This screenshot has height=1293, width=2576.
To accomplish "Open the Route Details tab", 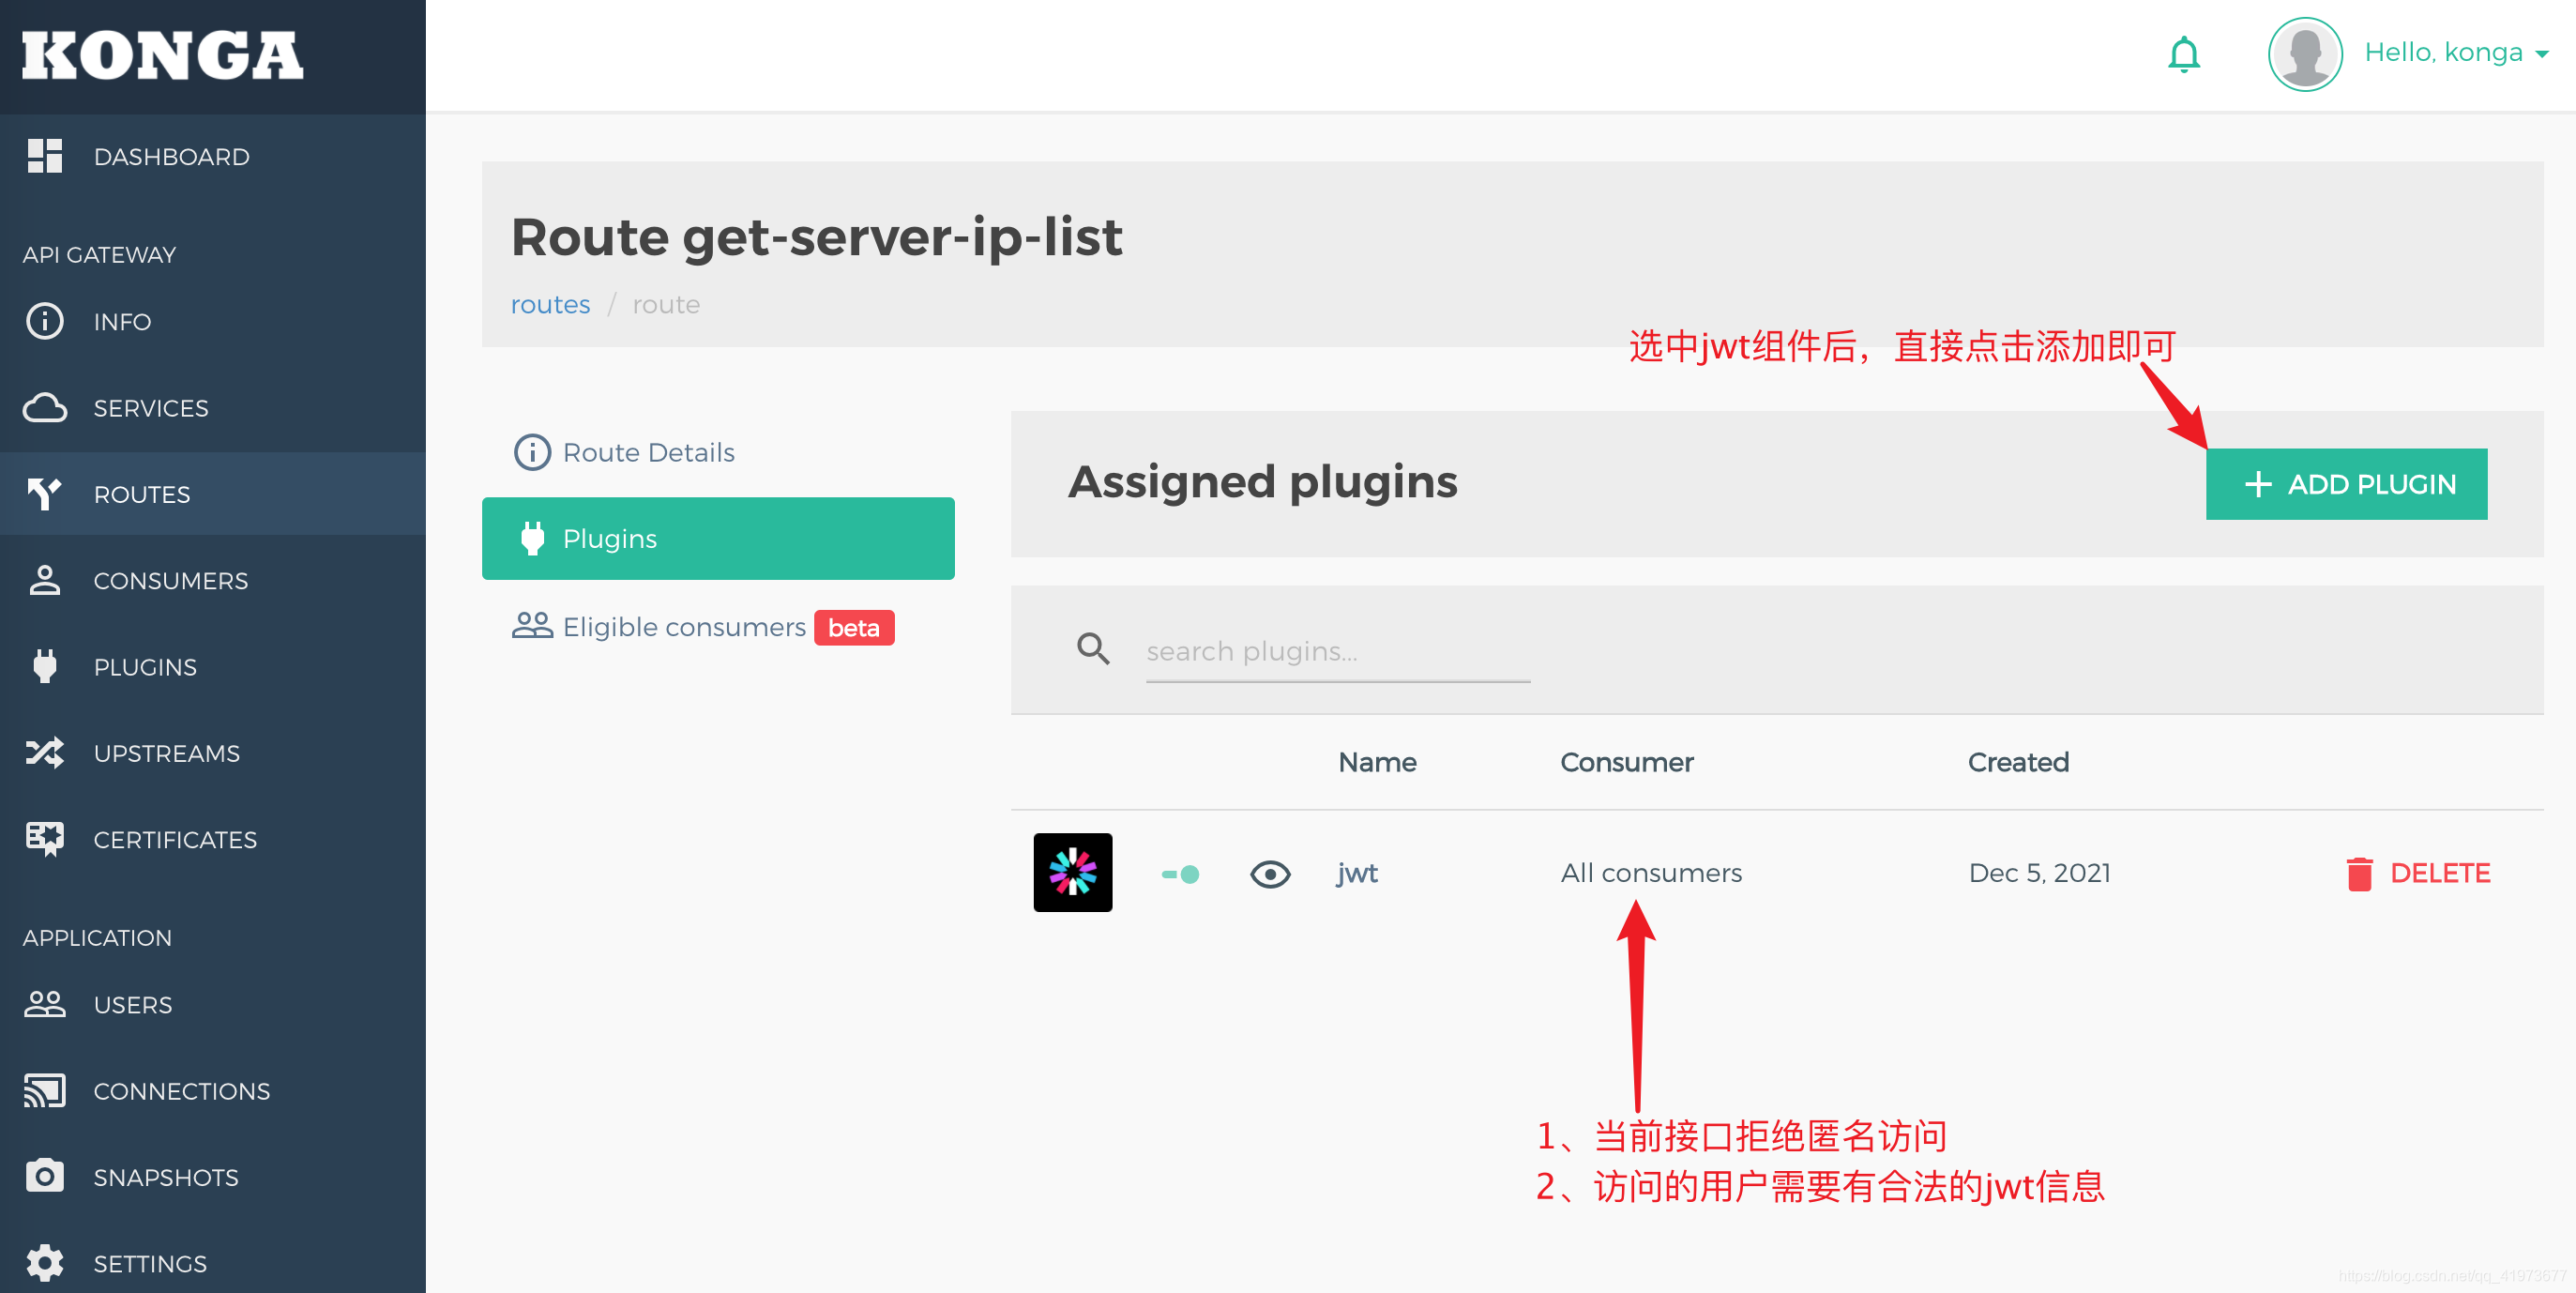I will 648,453.
